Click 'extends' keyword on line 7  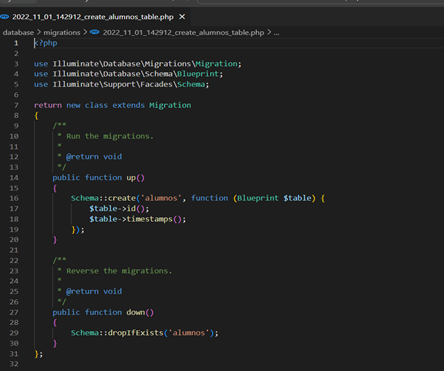pyautogui.click(x=128, y=105)
